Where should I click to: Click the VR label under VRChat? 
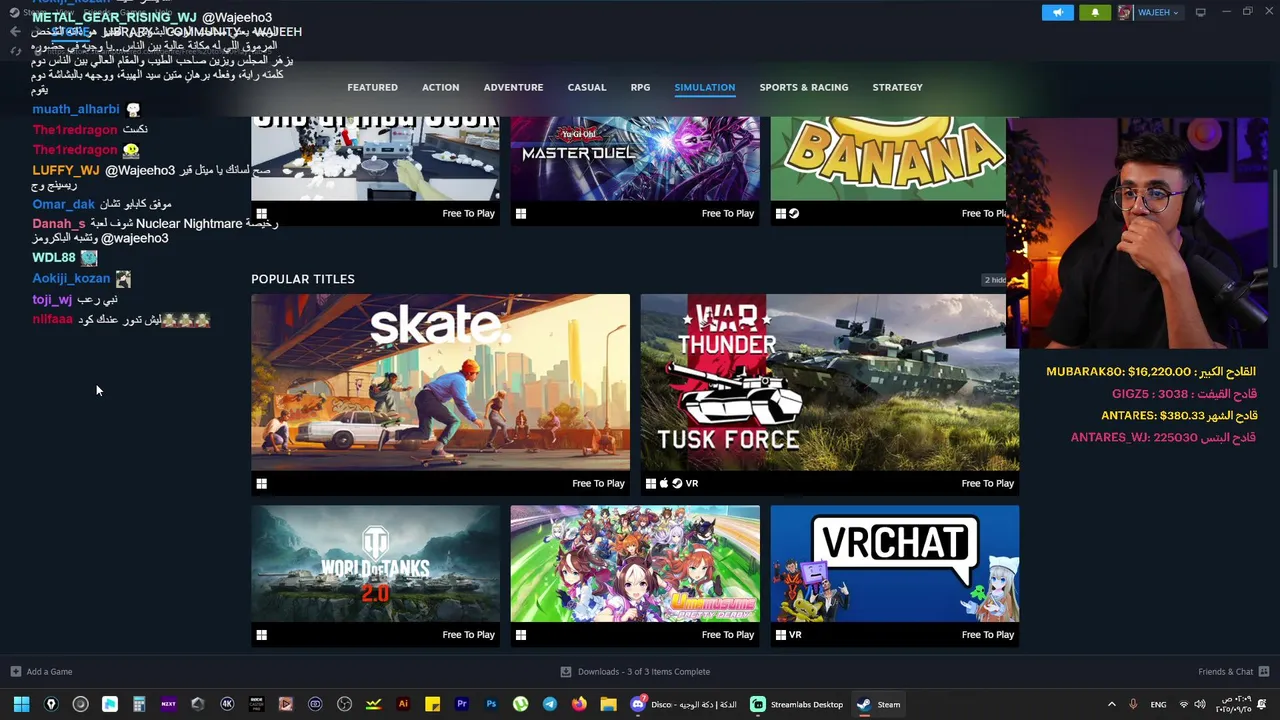795,634
